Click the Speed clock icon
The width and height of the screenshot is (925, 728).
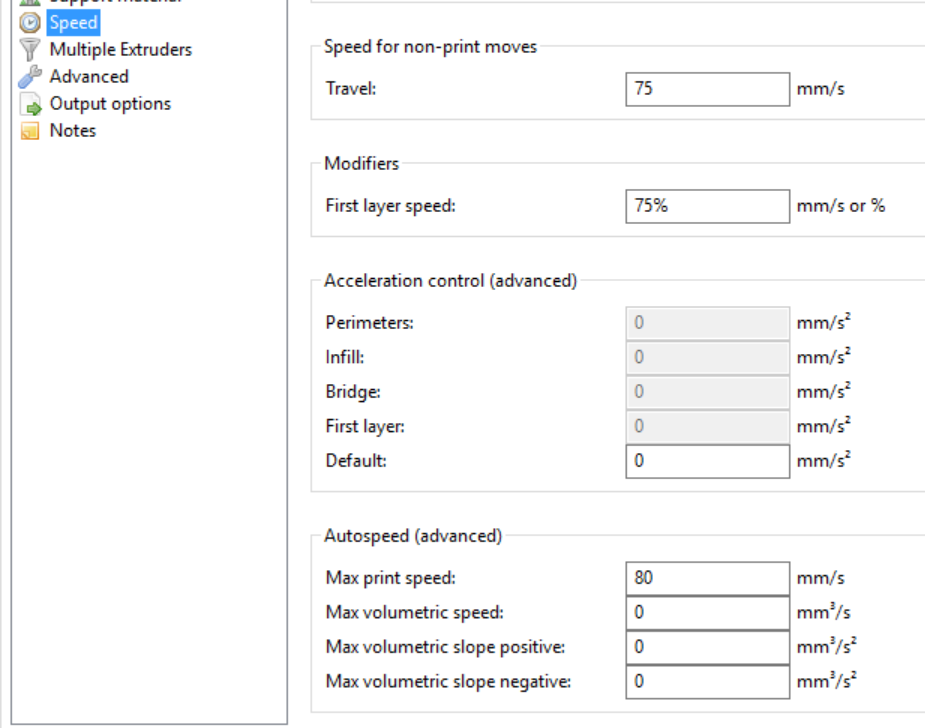coord(30,22)
